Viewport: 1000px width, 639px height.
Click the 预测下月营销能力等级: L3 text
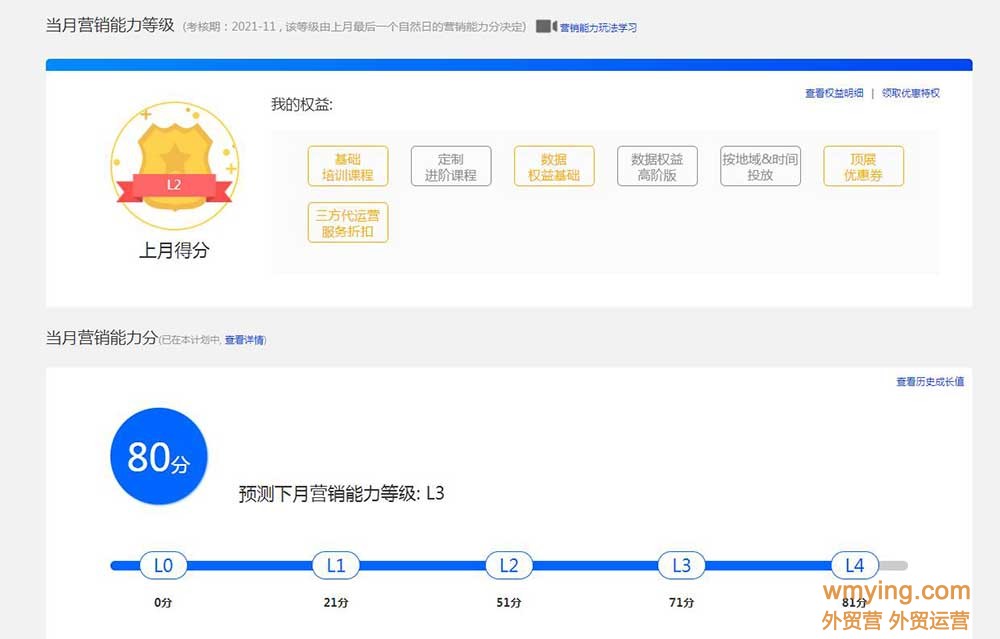coord(341,493)
